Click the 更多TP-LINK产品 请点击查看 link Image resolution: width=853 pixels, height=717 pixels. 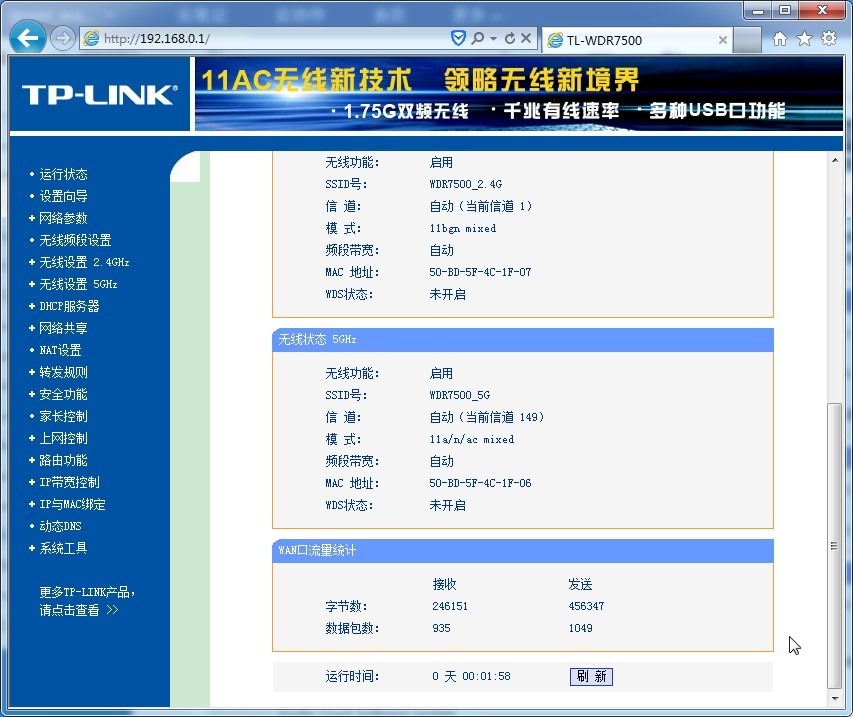(x=86, y=601)
